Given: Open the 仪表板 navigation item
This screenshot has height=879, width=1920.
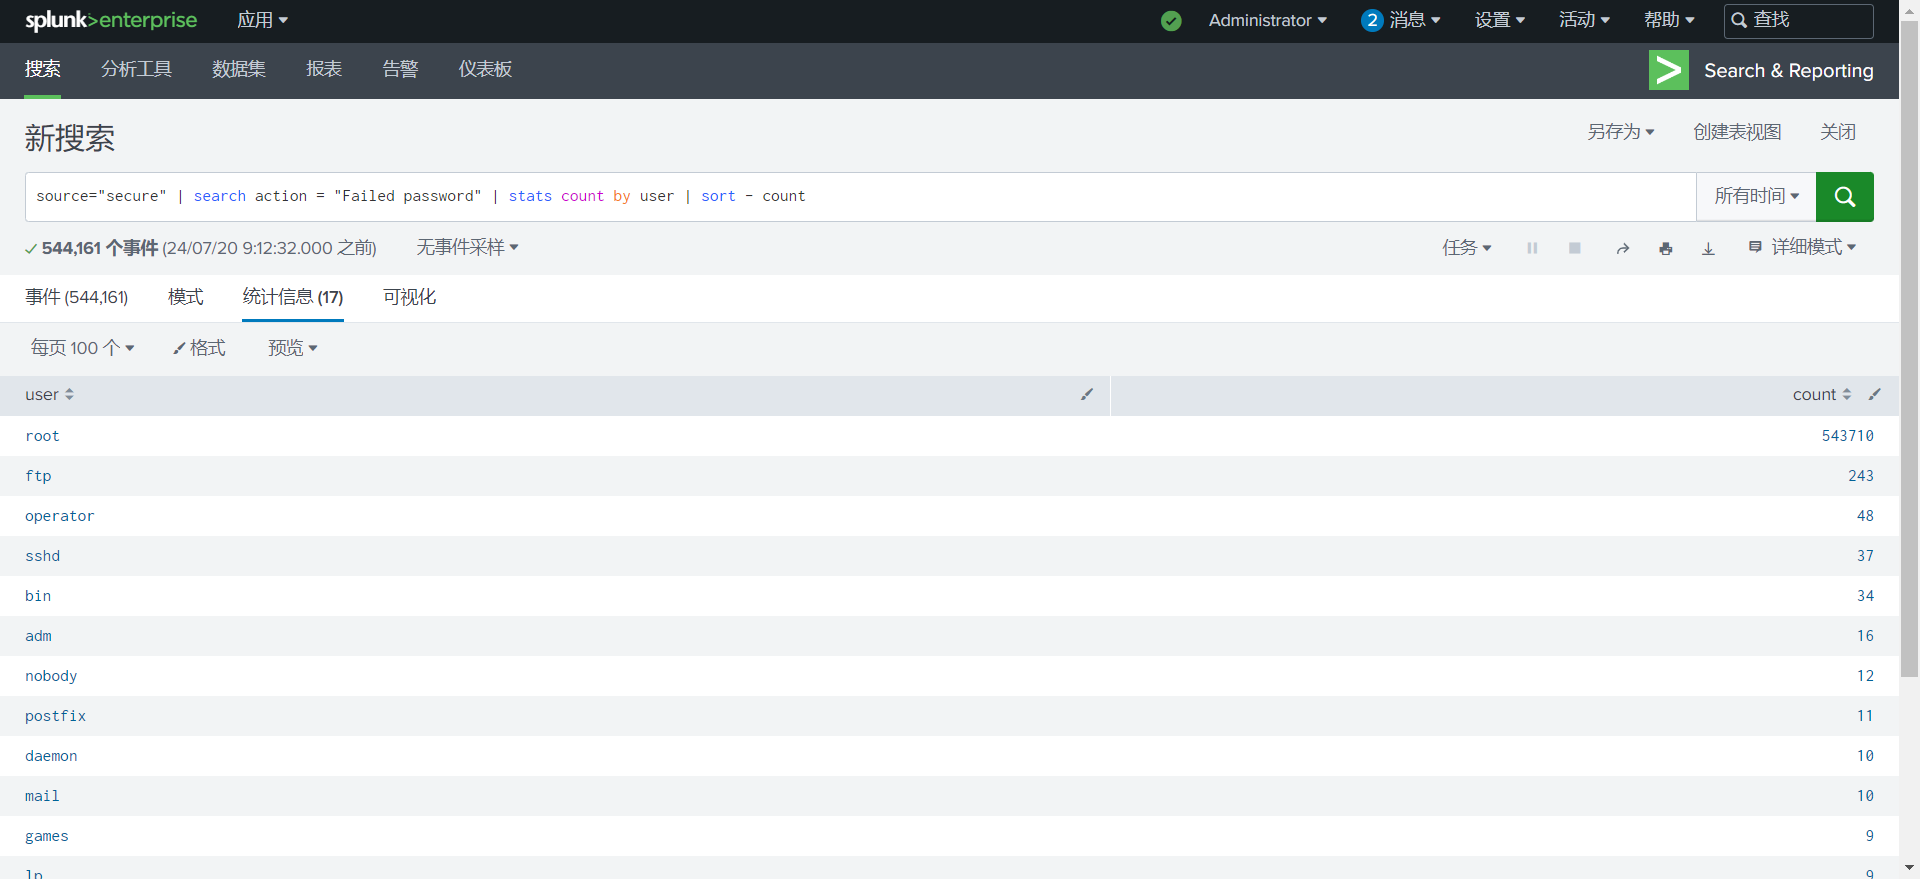Looking at the screenshot, I should 485,69.
